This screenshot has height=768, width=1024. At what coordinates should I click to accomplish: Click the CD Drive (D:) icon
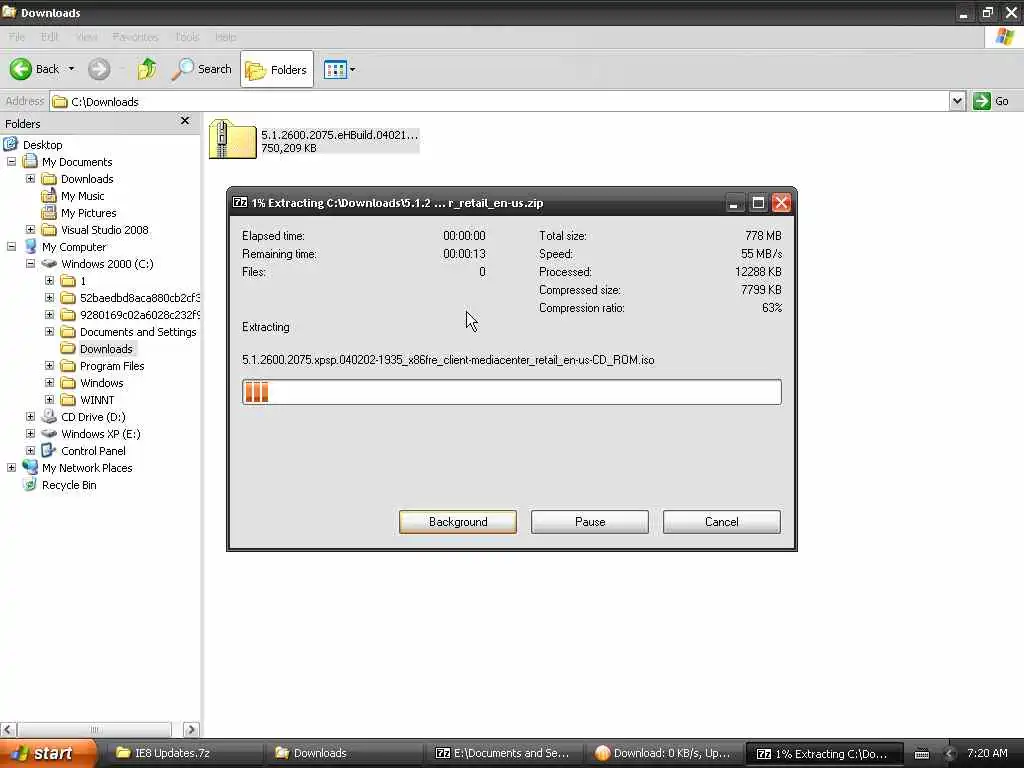tap(49, 417)
